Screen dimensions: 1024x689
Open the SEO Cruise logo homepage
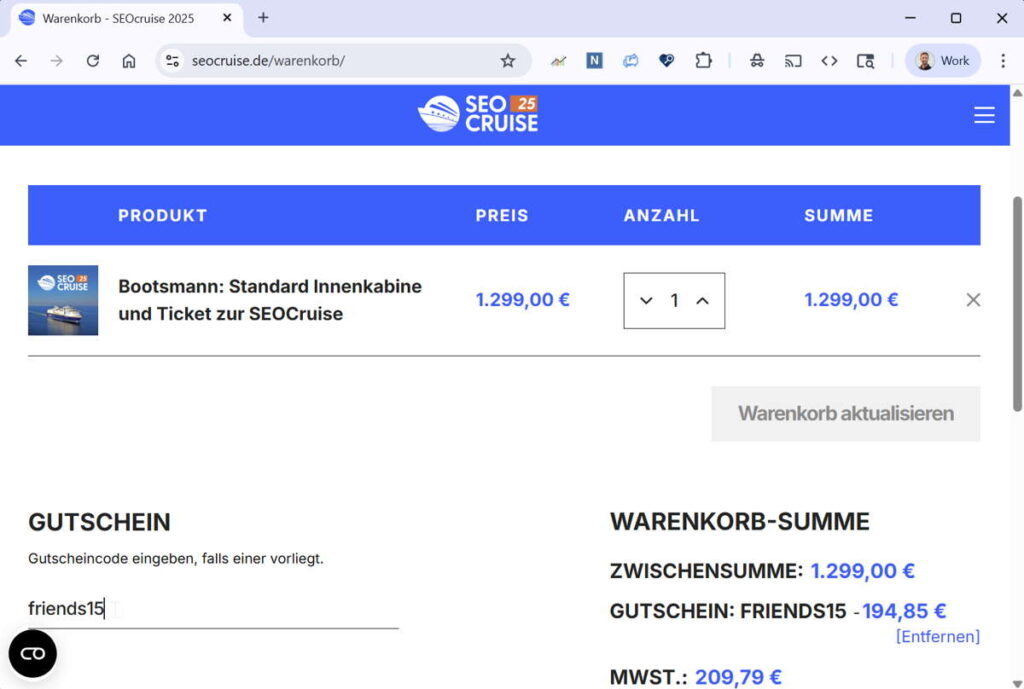[x=478, y=114]
